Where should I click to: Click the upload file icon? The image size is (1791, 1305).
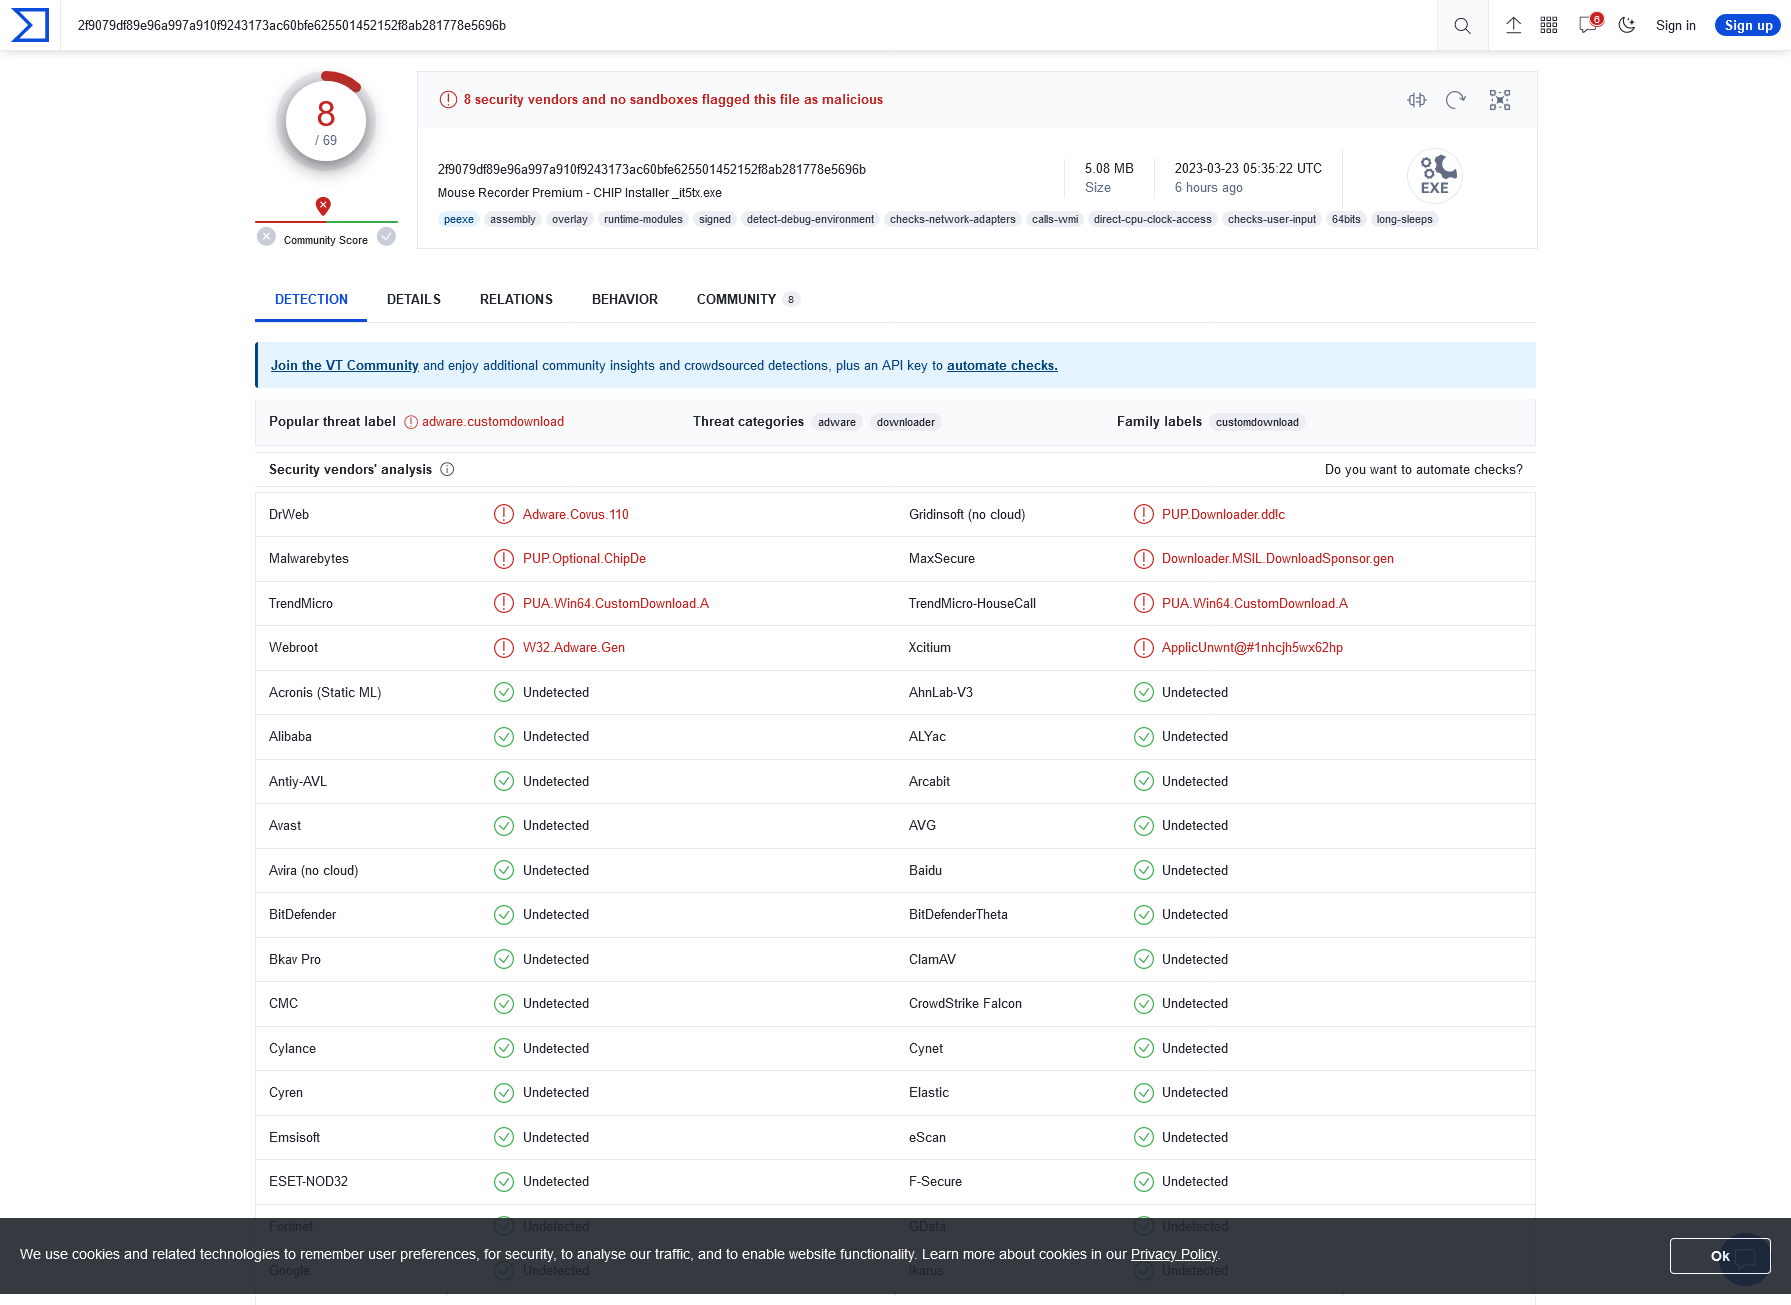tap(1514, 26)
